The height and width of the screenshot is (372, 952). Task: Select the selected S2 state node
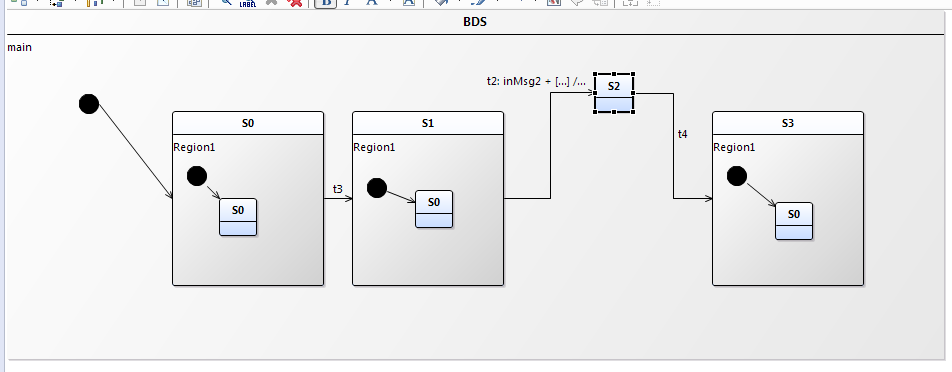coord(614,93)
